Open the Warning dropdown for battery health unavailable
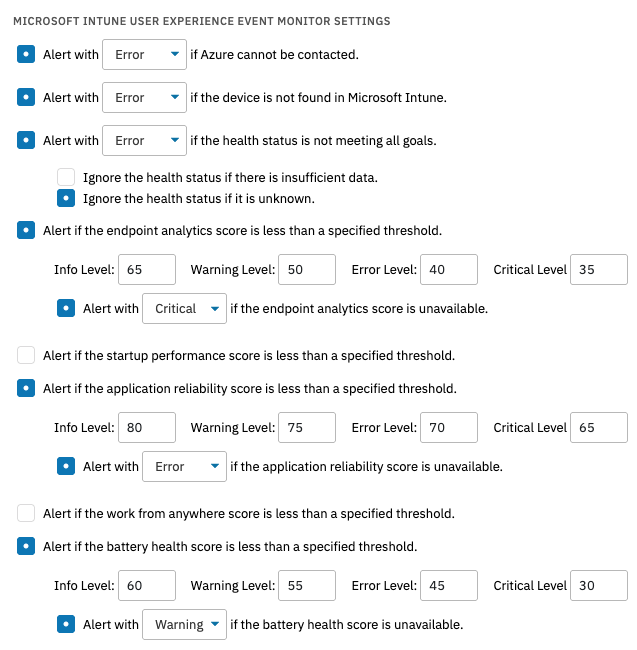This screenshot has width=637, height=650. click(x=184, y=624)
